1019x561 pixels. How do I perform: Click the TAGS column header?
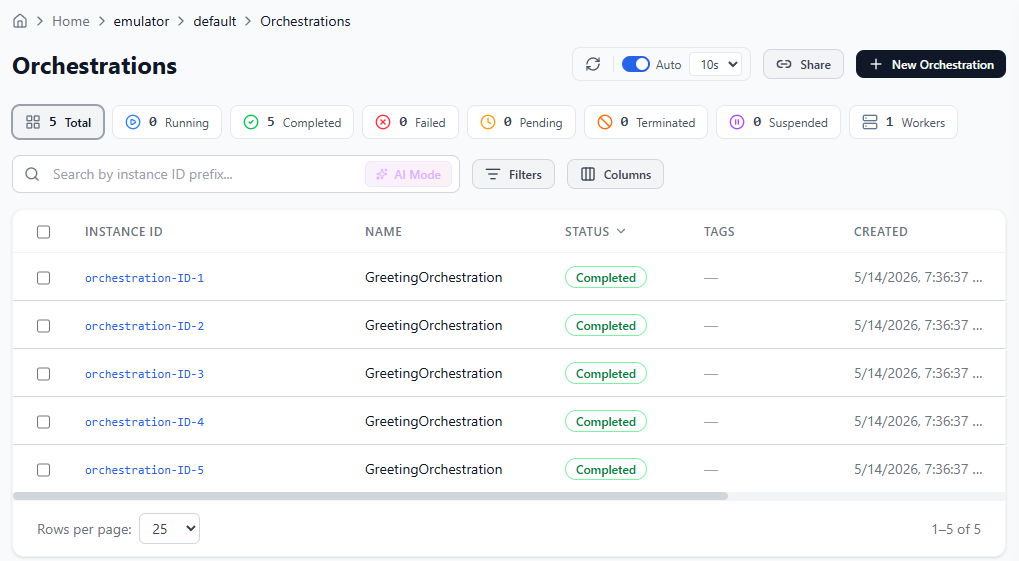click(719, 231)
